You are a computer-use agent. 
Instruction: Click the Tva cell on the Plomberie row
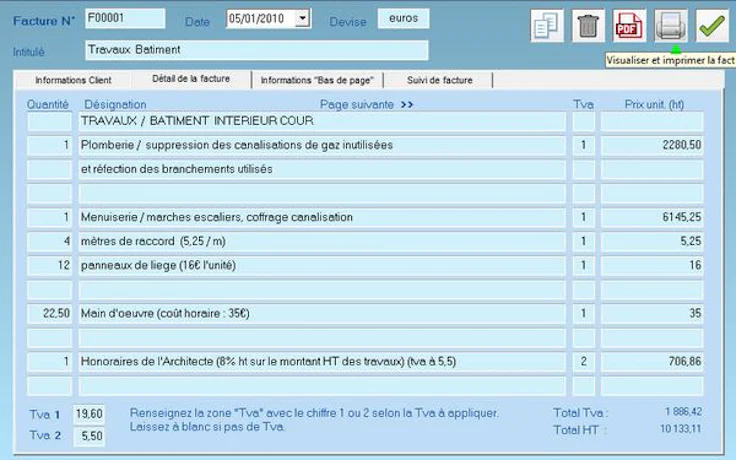(583, 146)
